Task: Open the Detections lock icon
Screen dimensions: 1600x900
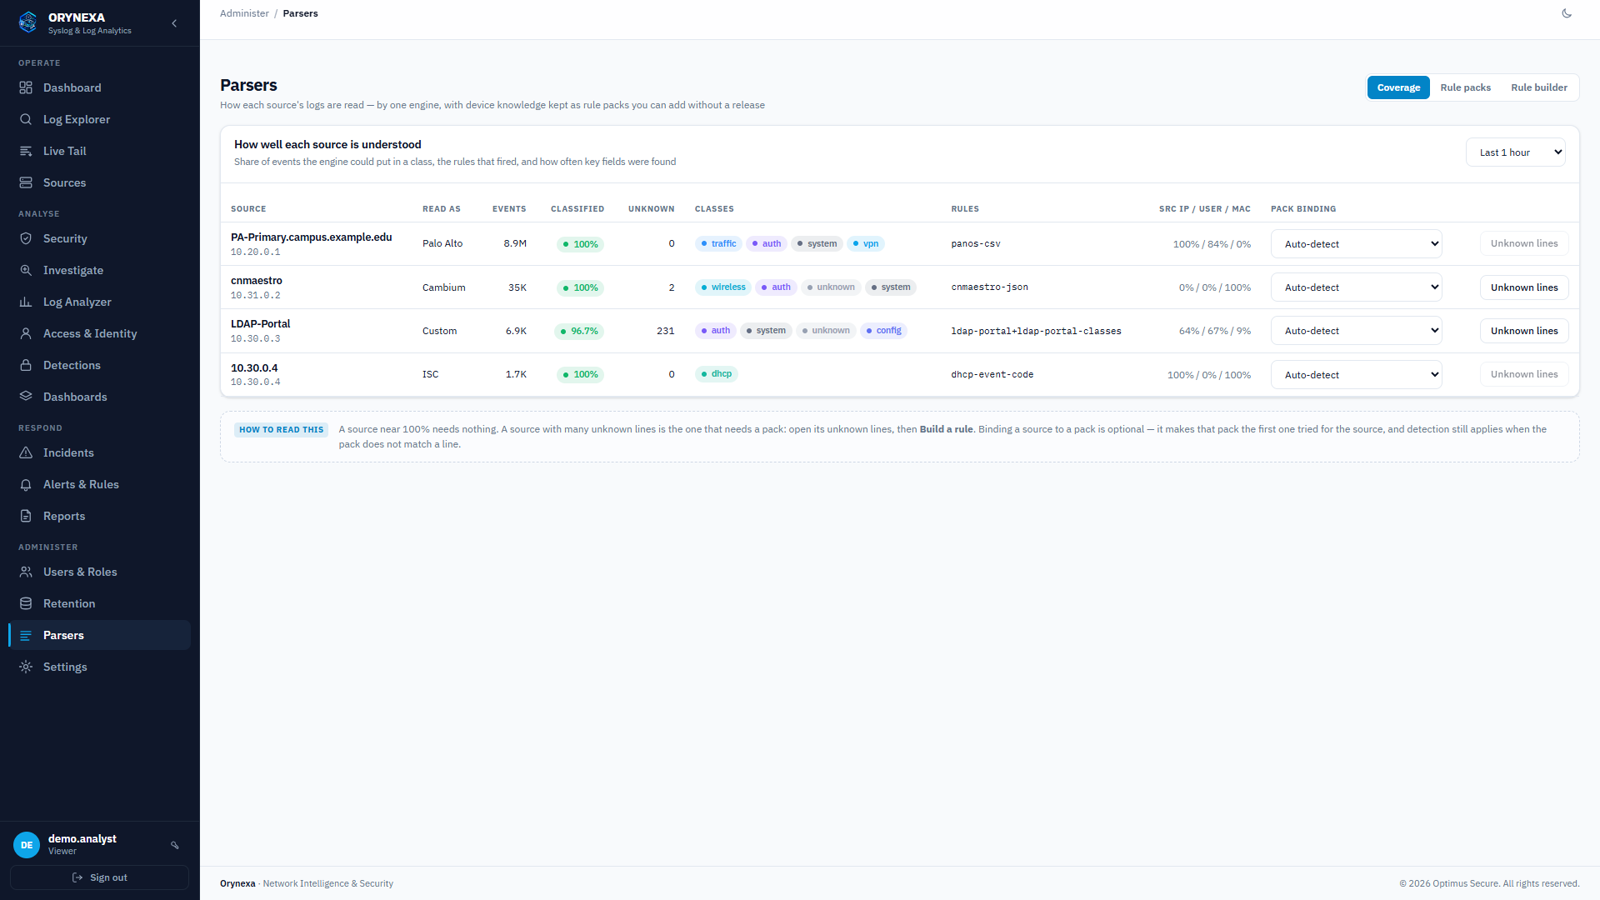Action: pyautogui.click(x=26, y=365)
